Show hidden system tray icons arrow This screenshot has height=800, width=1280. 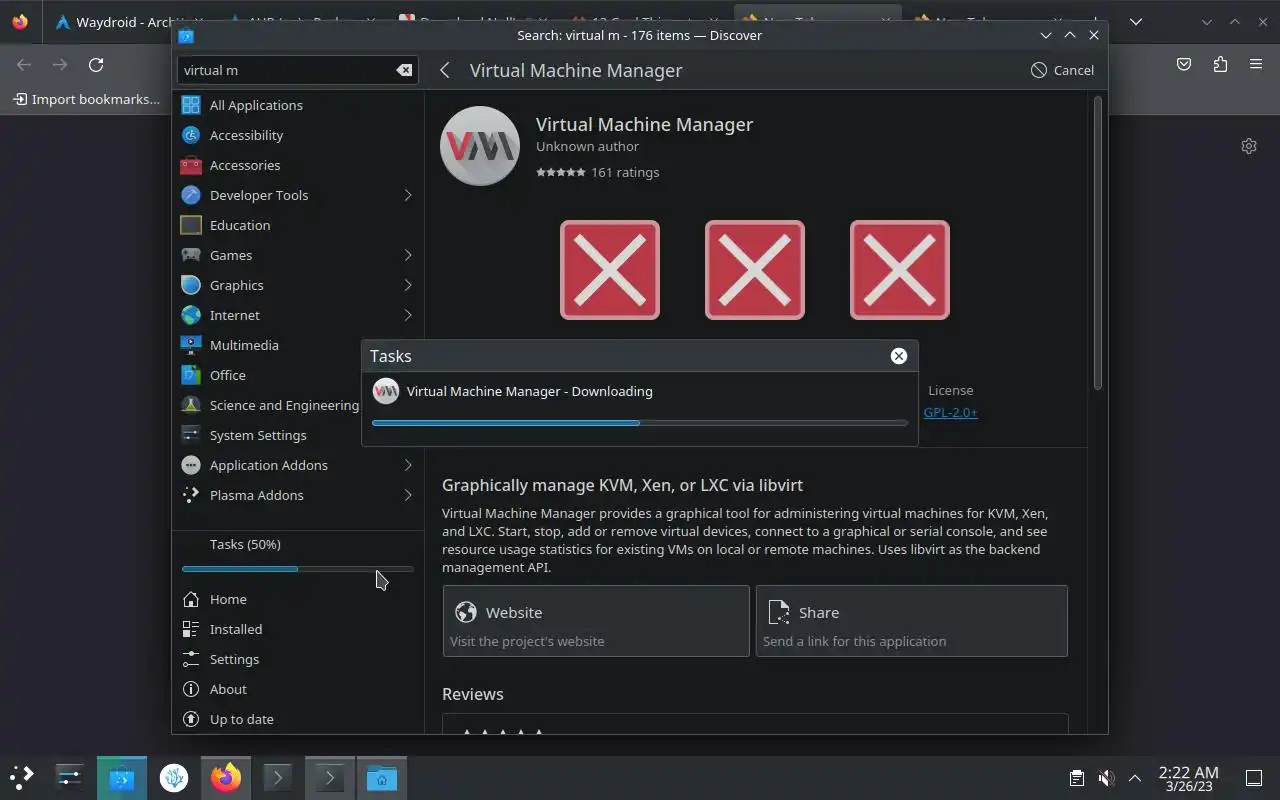pyautogui.click(x=1135, y=778)
